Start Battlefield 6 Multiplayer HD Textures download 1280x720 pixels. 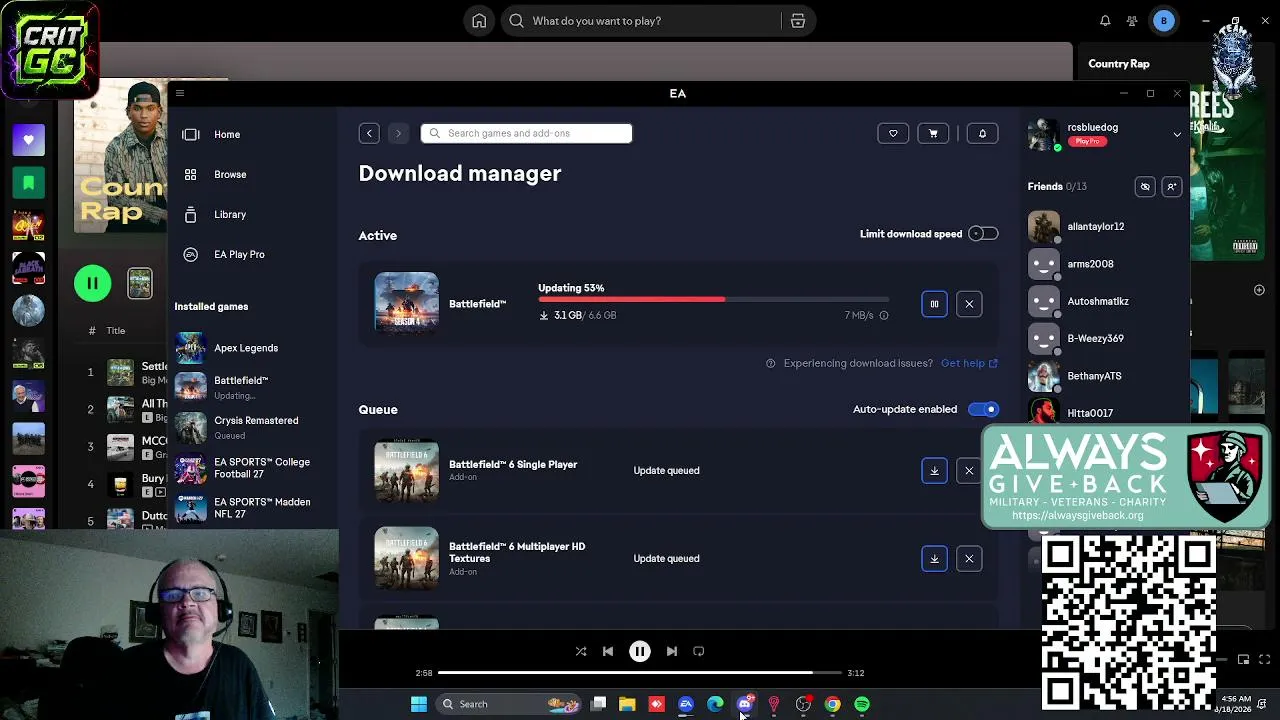tap(934, 559)
